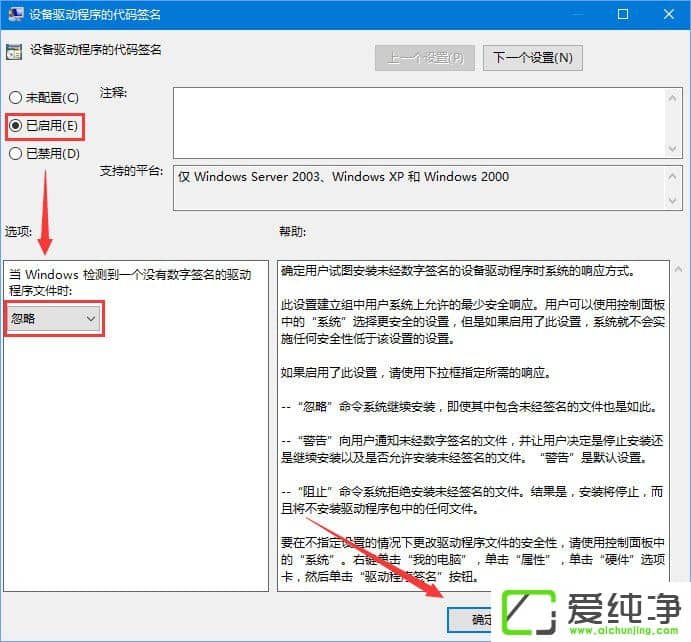Click the comment box scroll-down arrow
Viewport: 691px width, 642px height.
click(672, 149)
